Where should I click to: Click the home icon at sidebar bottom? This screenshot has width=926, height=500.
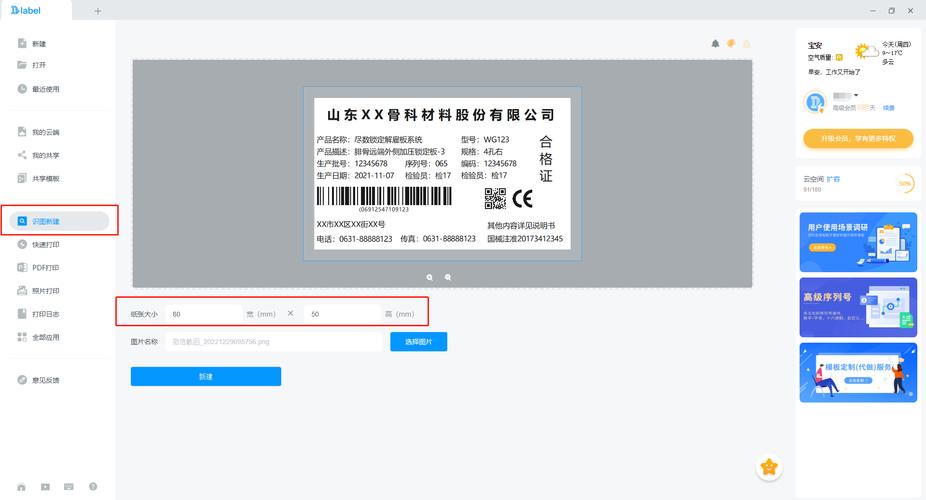click(x=21, y=487)
